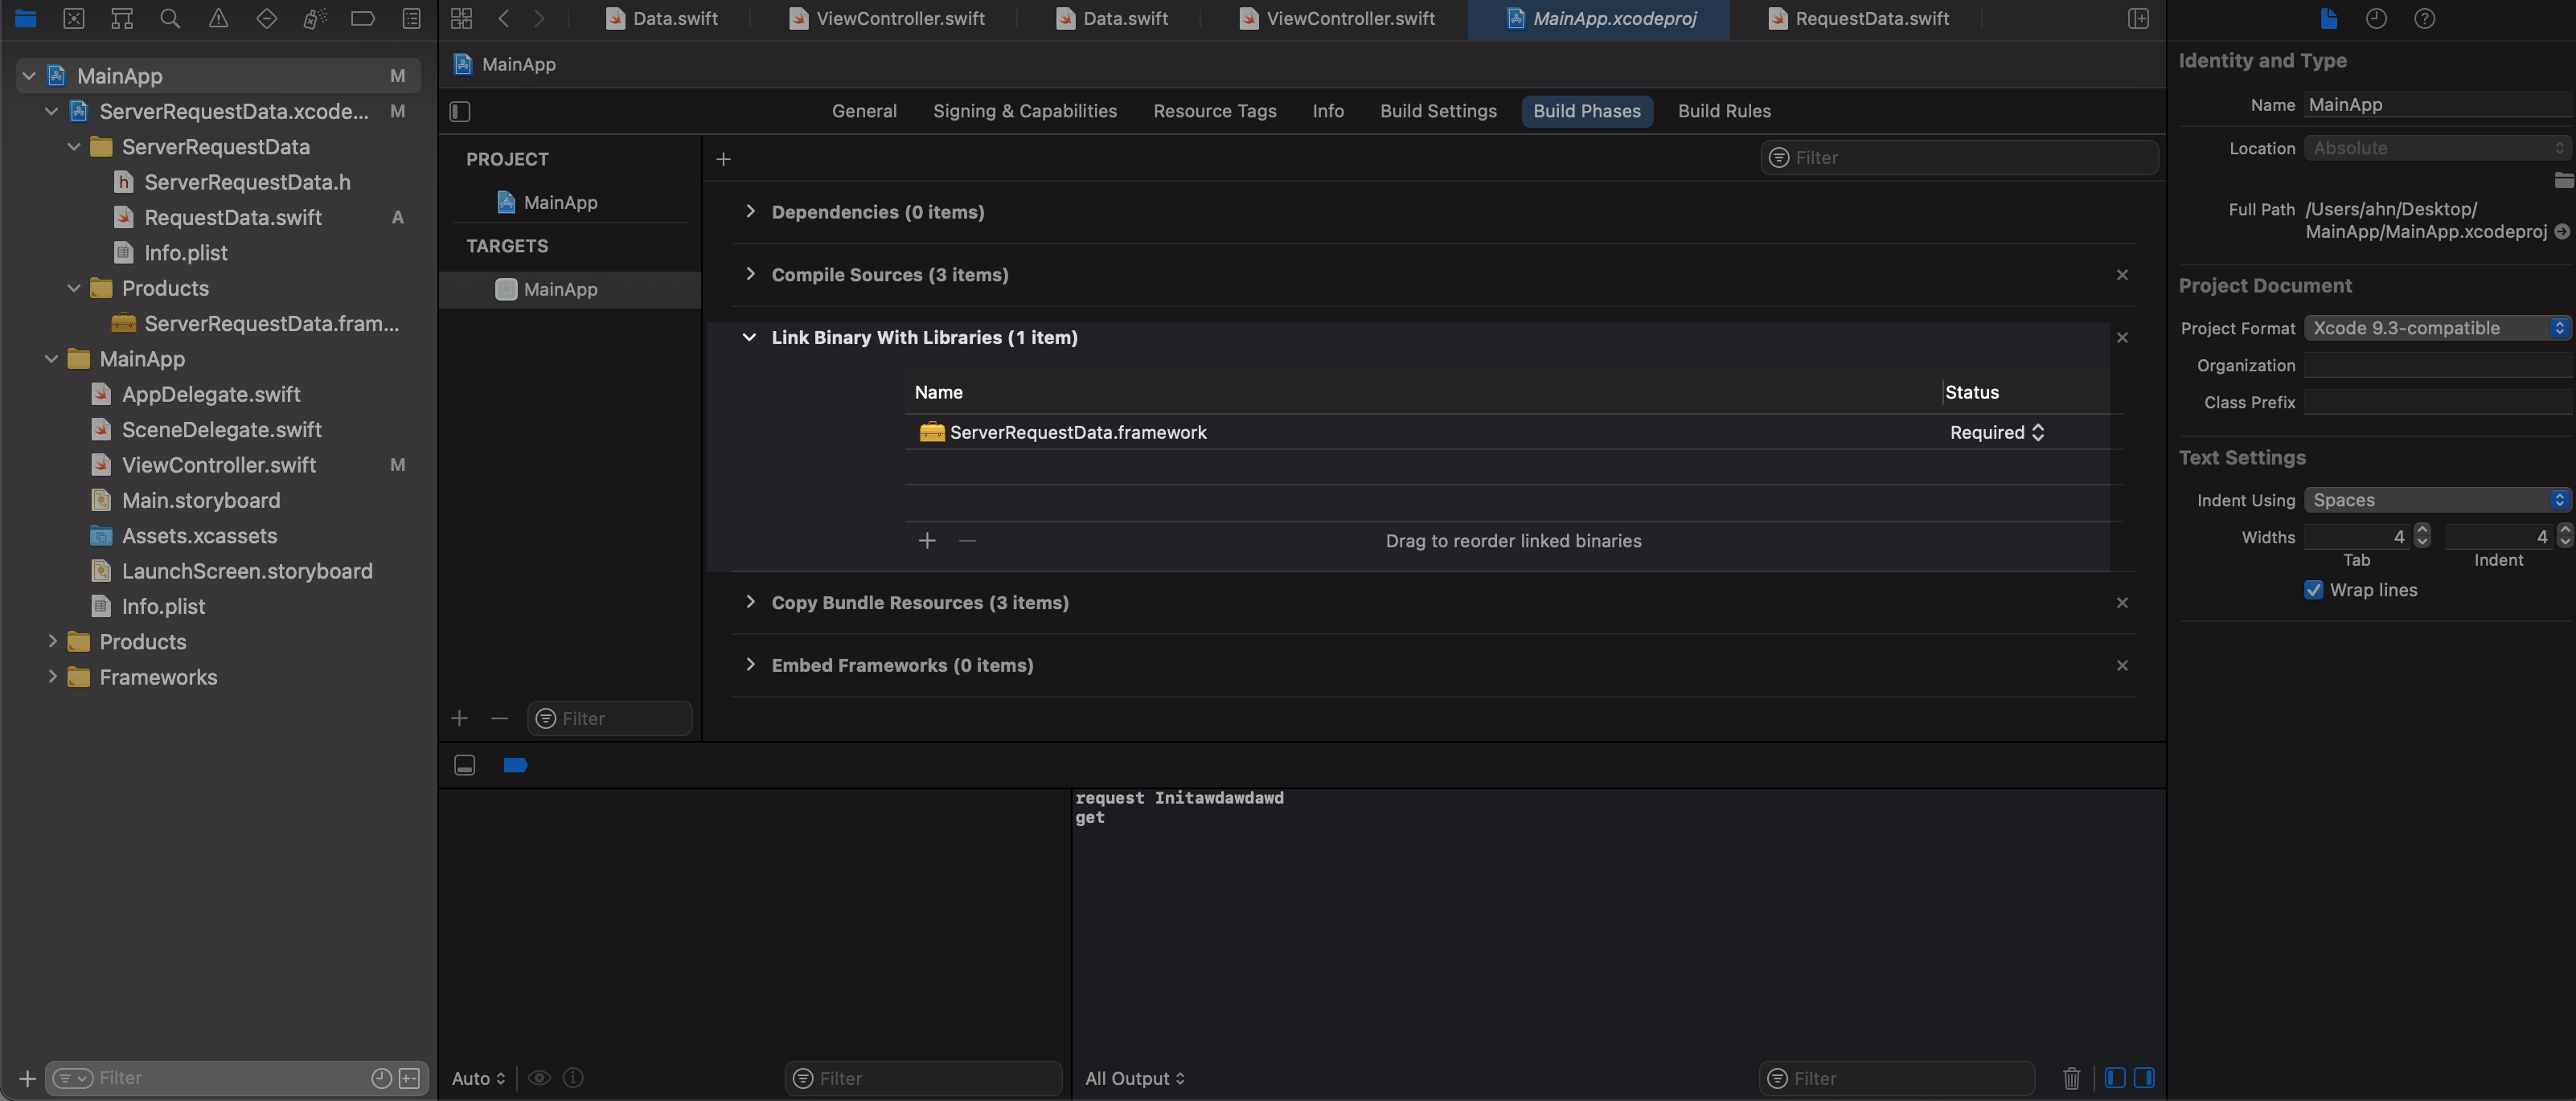
Task: Change the Required status popup
Action: (1996, 432)
